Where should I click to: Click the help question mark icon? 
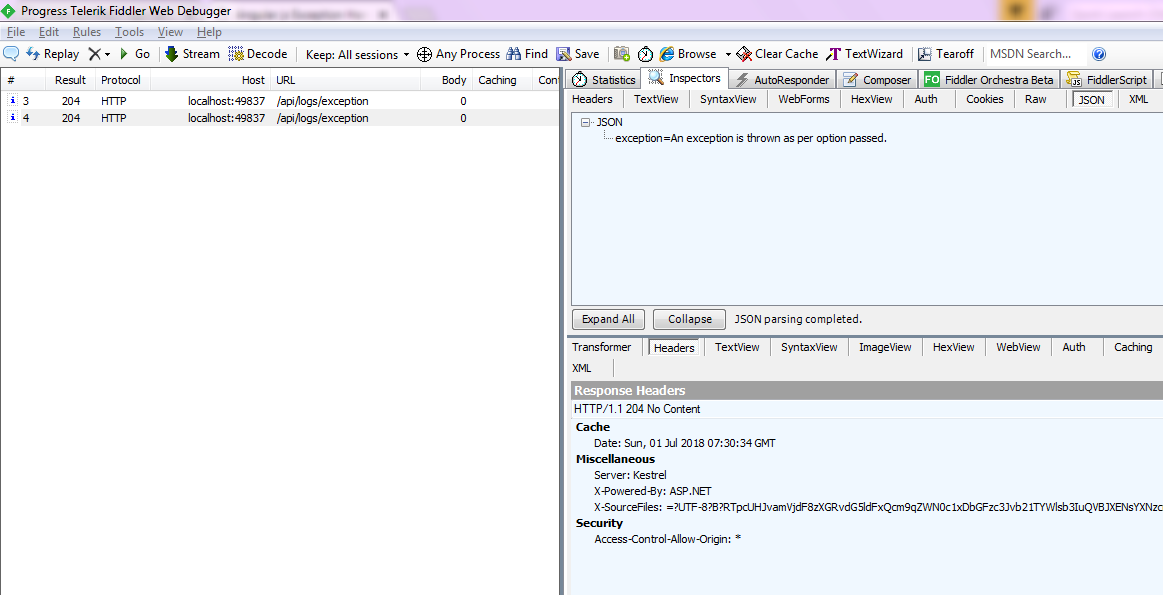(x=1099, y=54)
